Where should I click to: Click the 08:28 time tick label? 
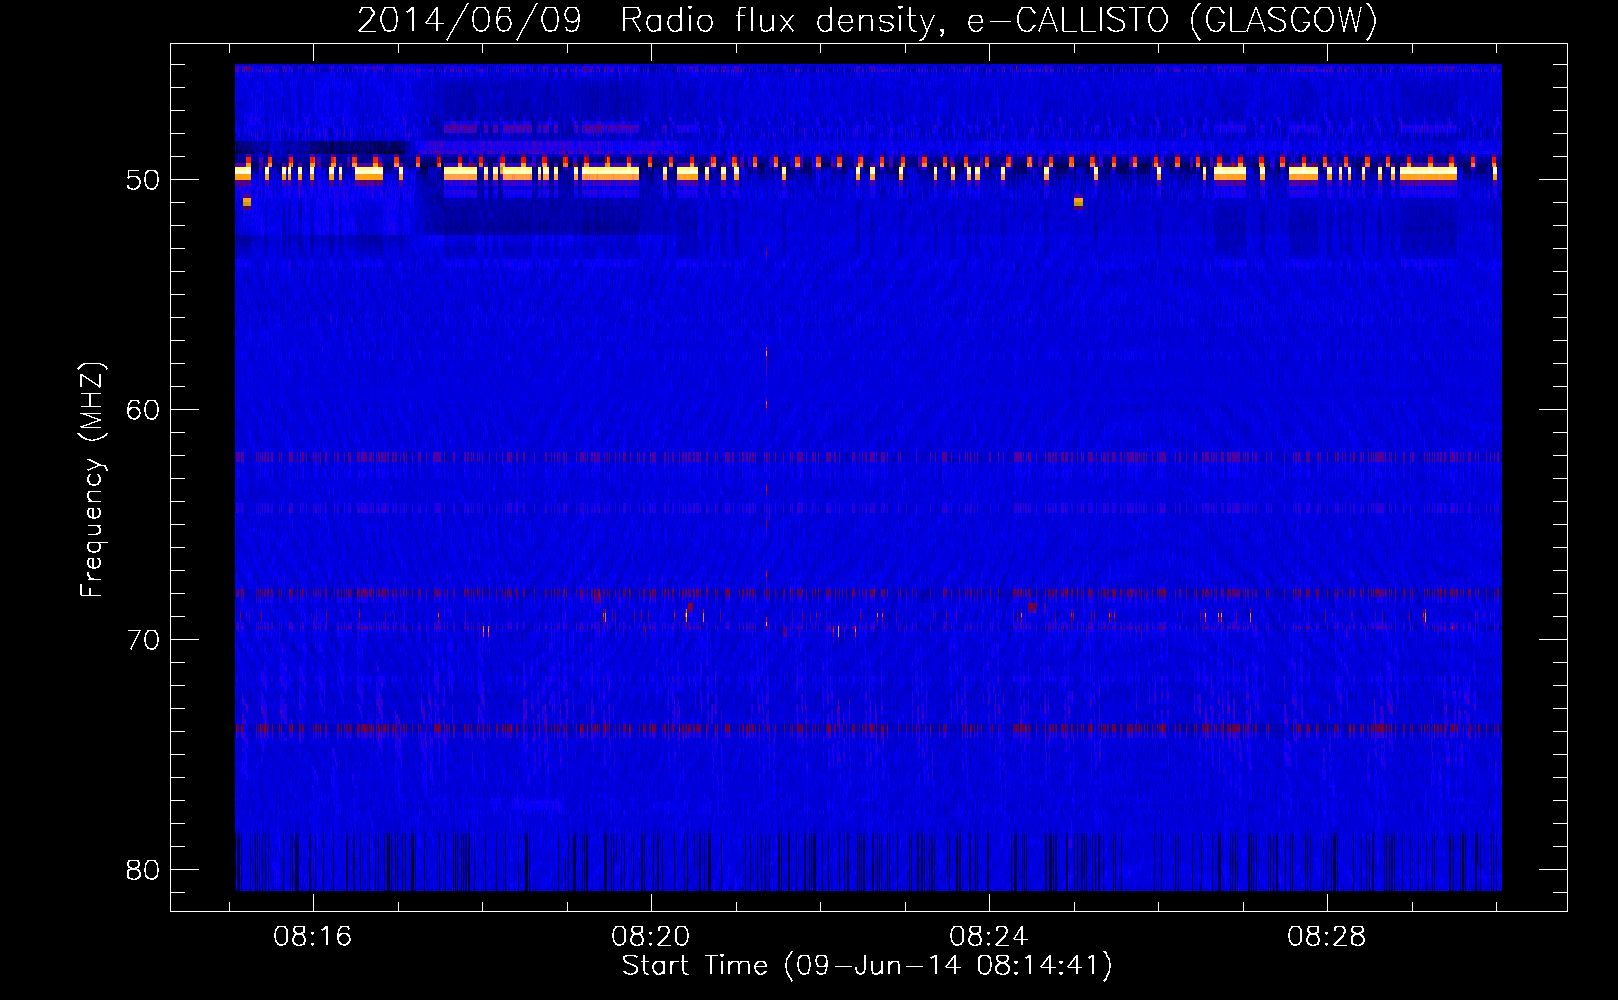1327,937
